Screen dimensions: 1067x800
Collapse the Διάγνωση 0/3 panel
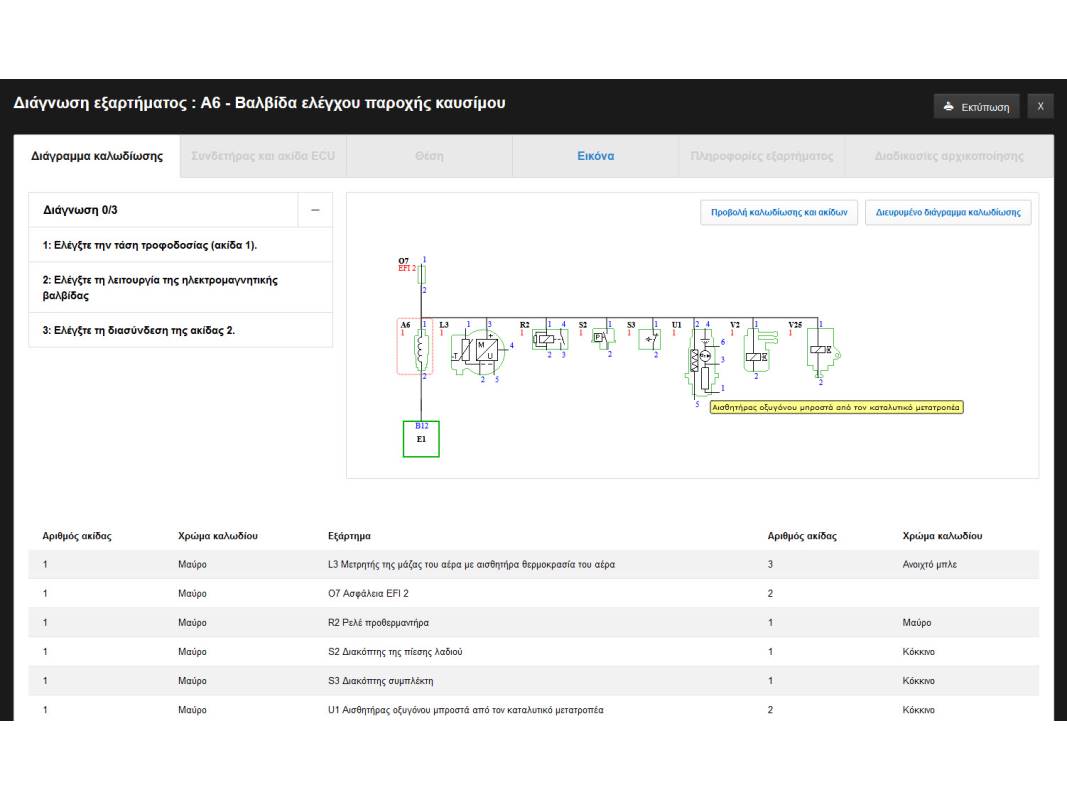click(315, 210)
